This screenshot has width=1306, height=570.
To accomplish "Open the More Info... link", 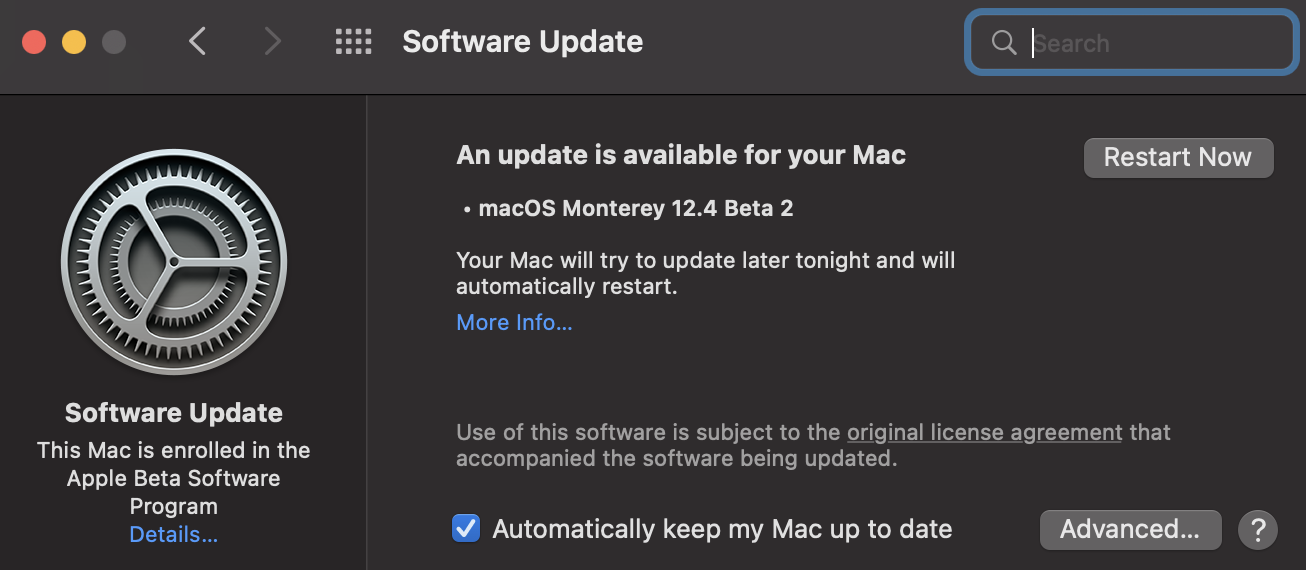I will 514,322.
